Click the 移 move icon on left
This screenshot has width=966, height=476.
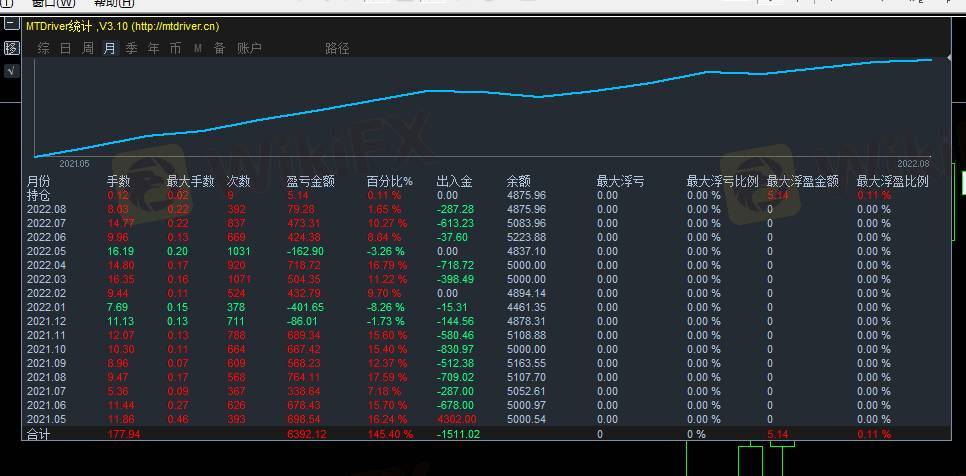[11, 48]
